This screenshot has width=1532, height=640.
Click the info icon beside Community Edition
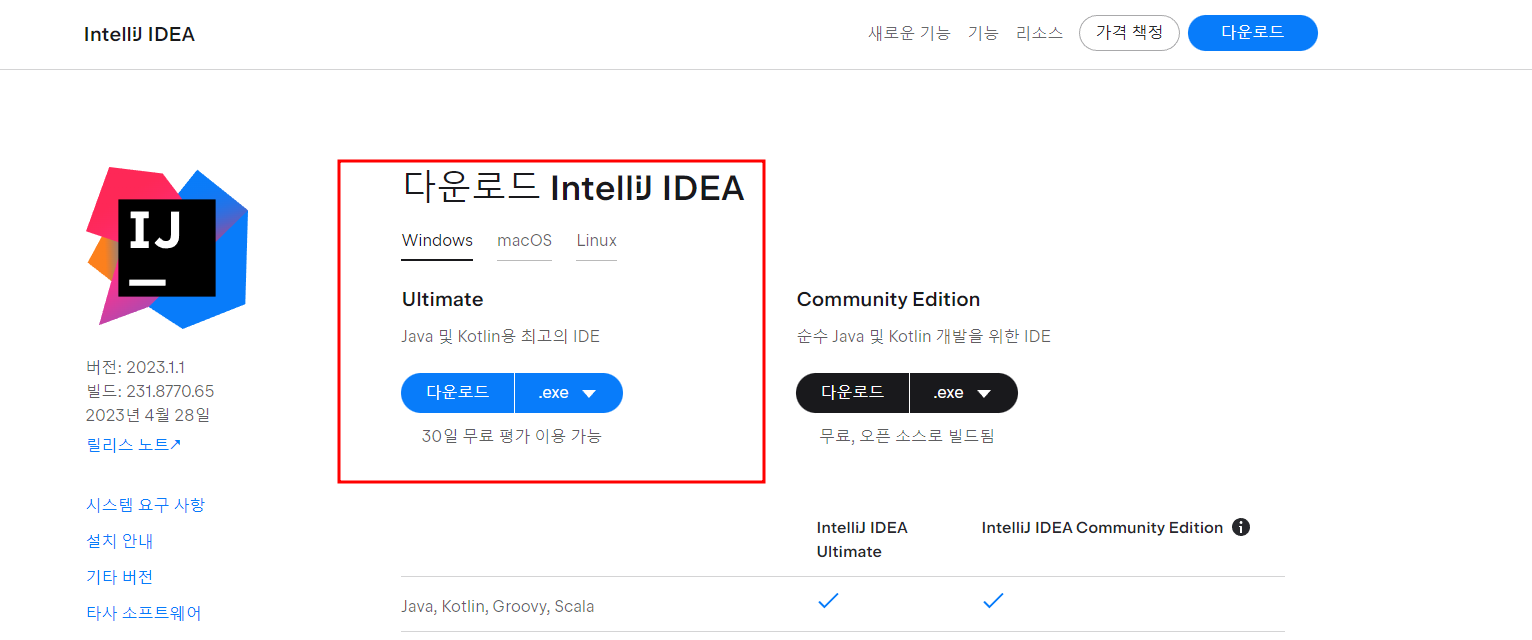[x=1241, y=527]
